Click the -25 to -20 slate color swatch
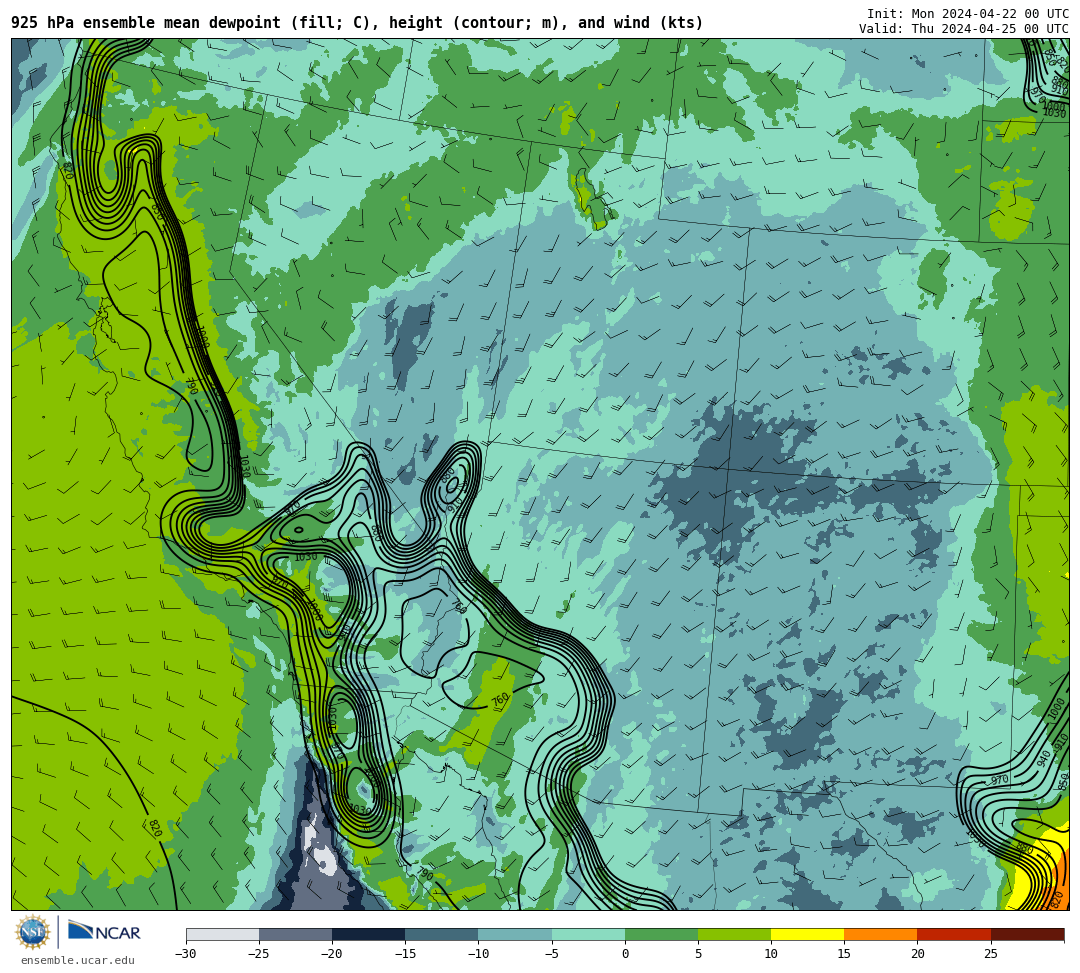This screenshot has width=1080, height=973. [295, 934]
